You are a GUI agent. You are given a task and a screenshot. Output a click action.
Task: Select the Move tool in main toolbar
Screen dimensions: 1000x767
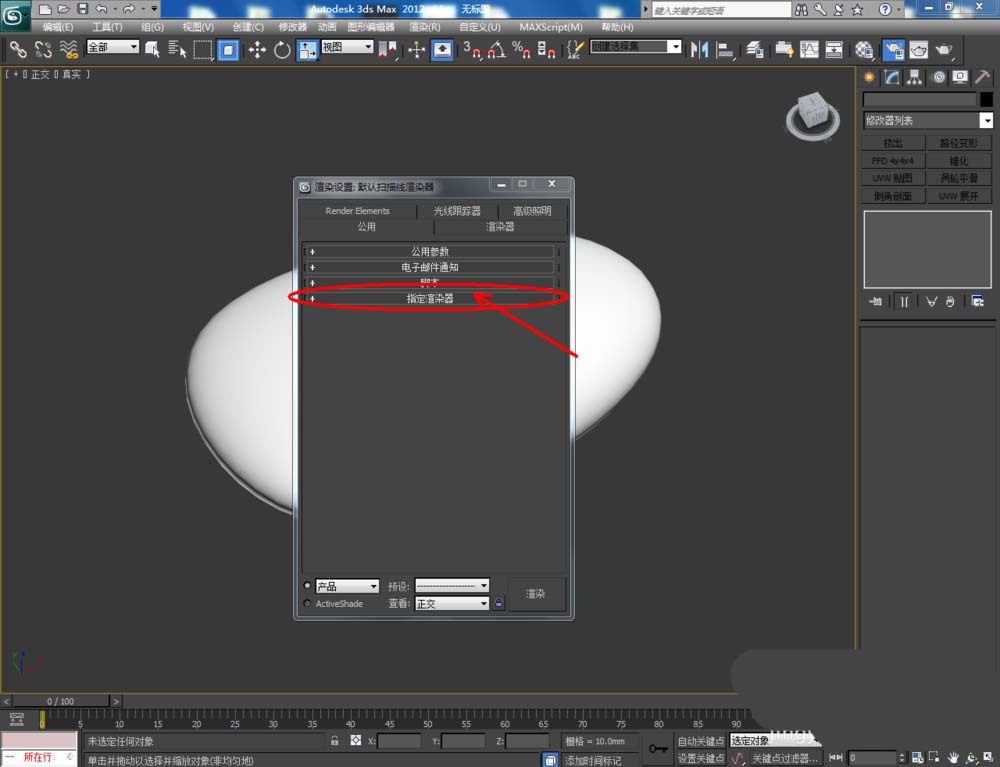[x=257, y=49]
